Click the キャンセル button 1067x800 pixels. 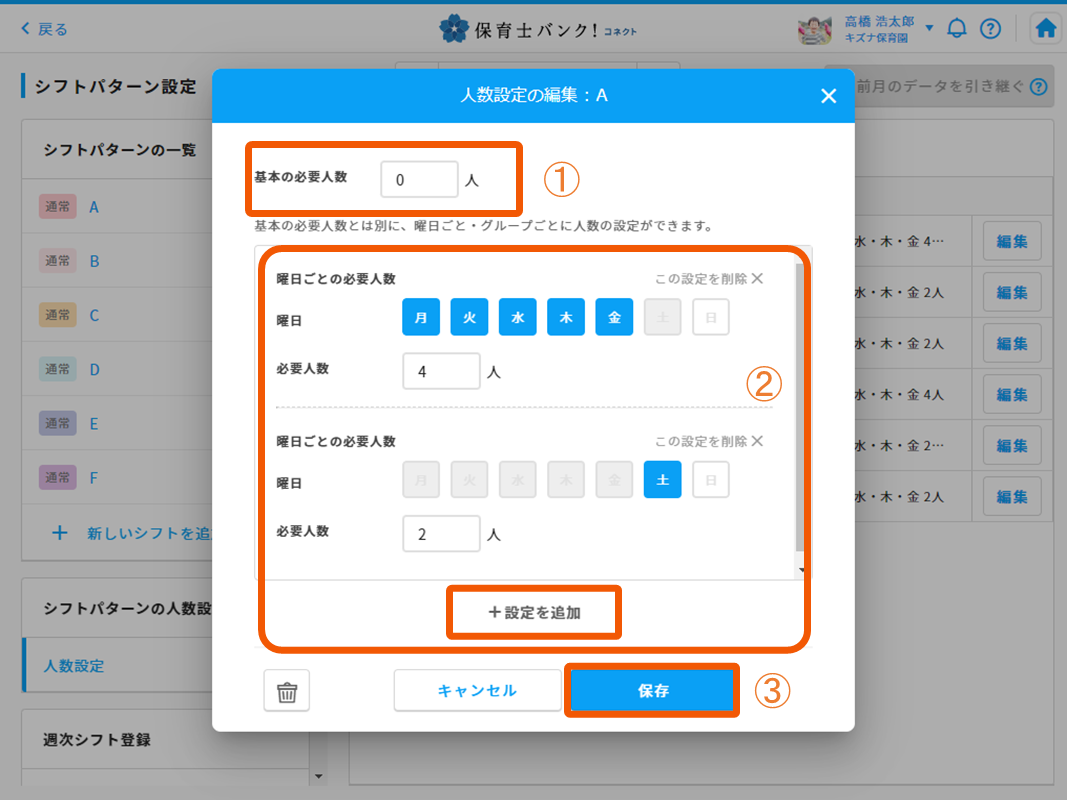click(477, 691)
